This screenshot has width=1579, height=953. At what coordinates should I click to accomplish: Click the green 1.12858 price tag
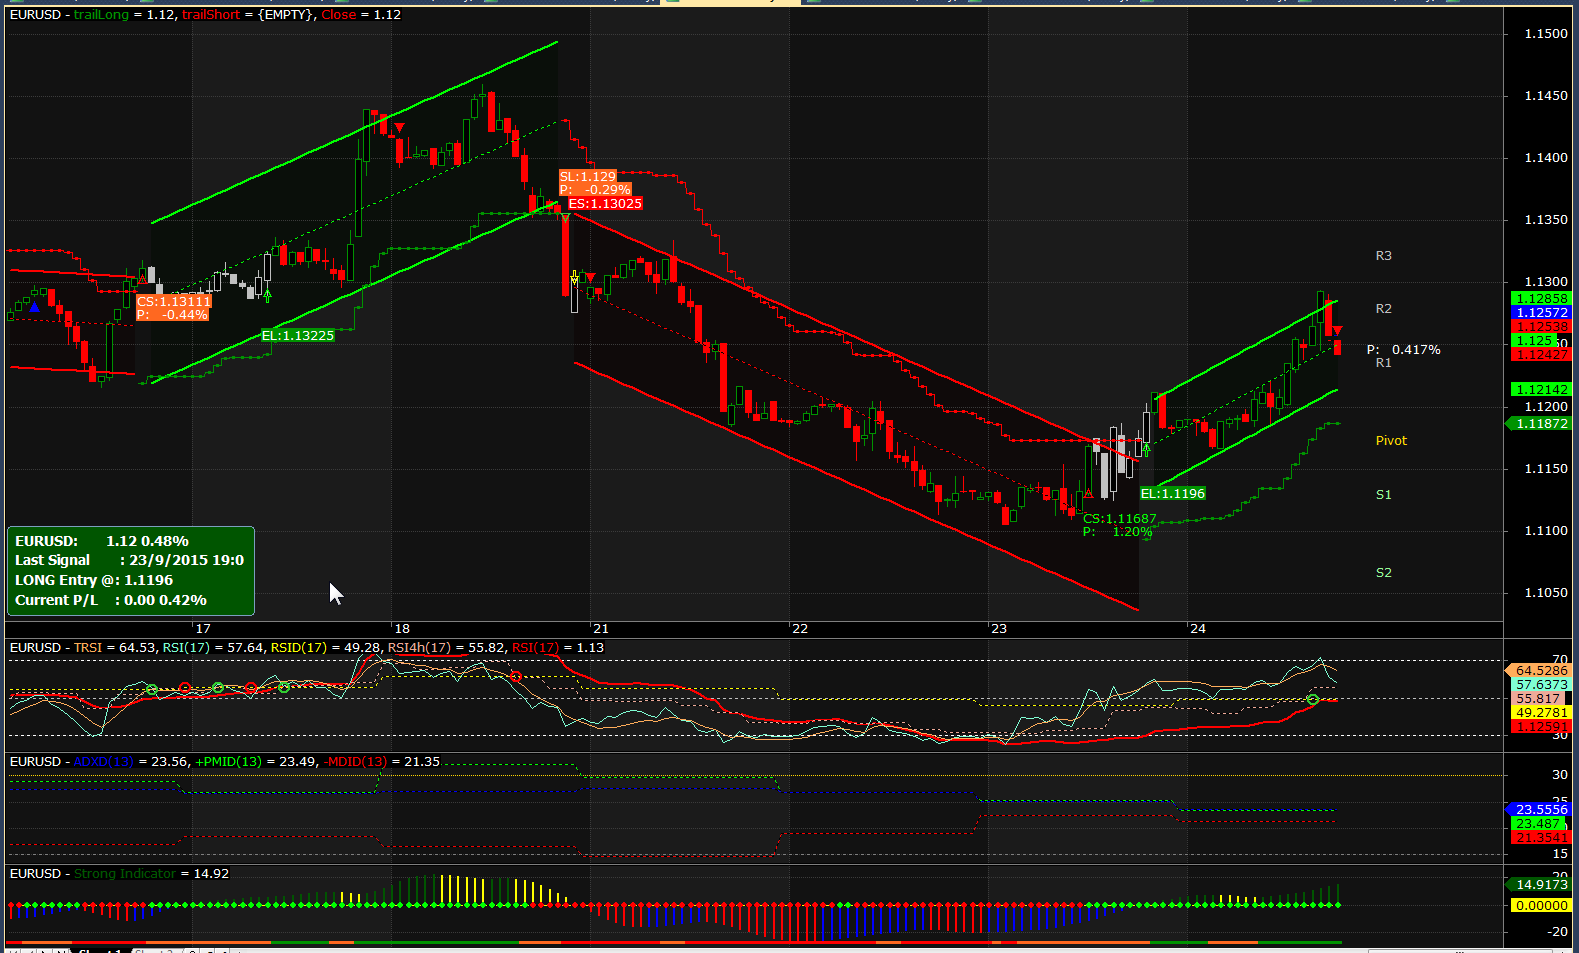pos(1541,298)
